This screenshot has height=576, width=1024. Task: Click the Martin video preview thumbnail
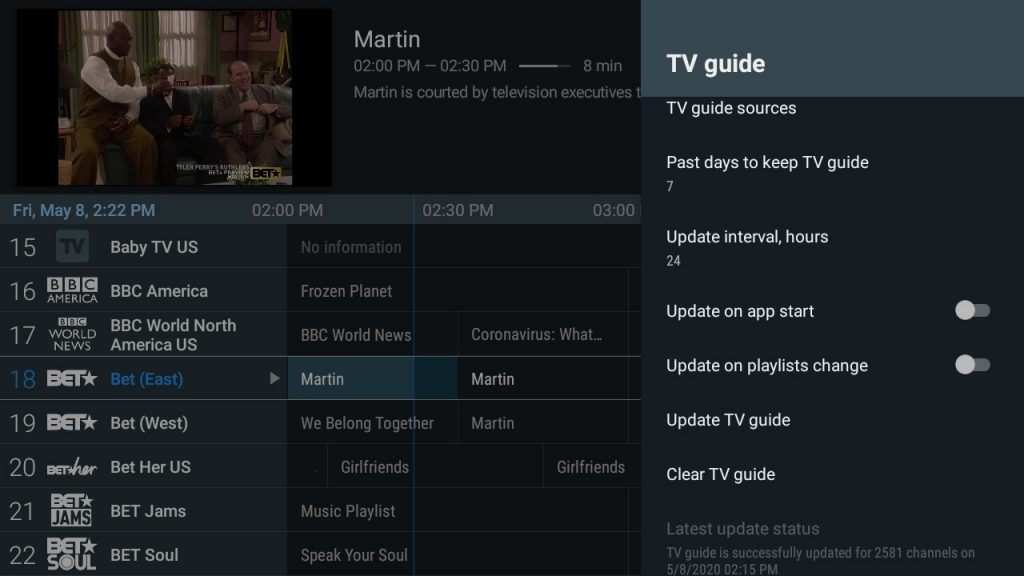[174, 97]
